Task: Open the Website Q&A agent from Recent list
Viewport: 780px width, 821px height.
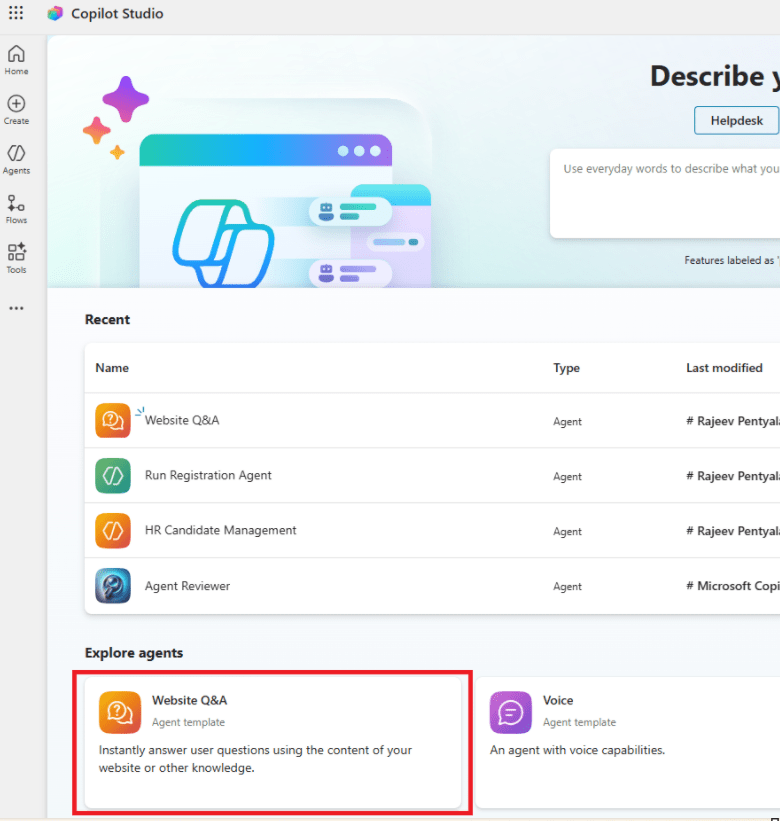Action: click(x=182, y=421)
